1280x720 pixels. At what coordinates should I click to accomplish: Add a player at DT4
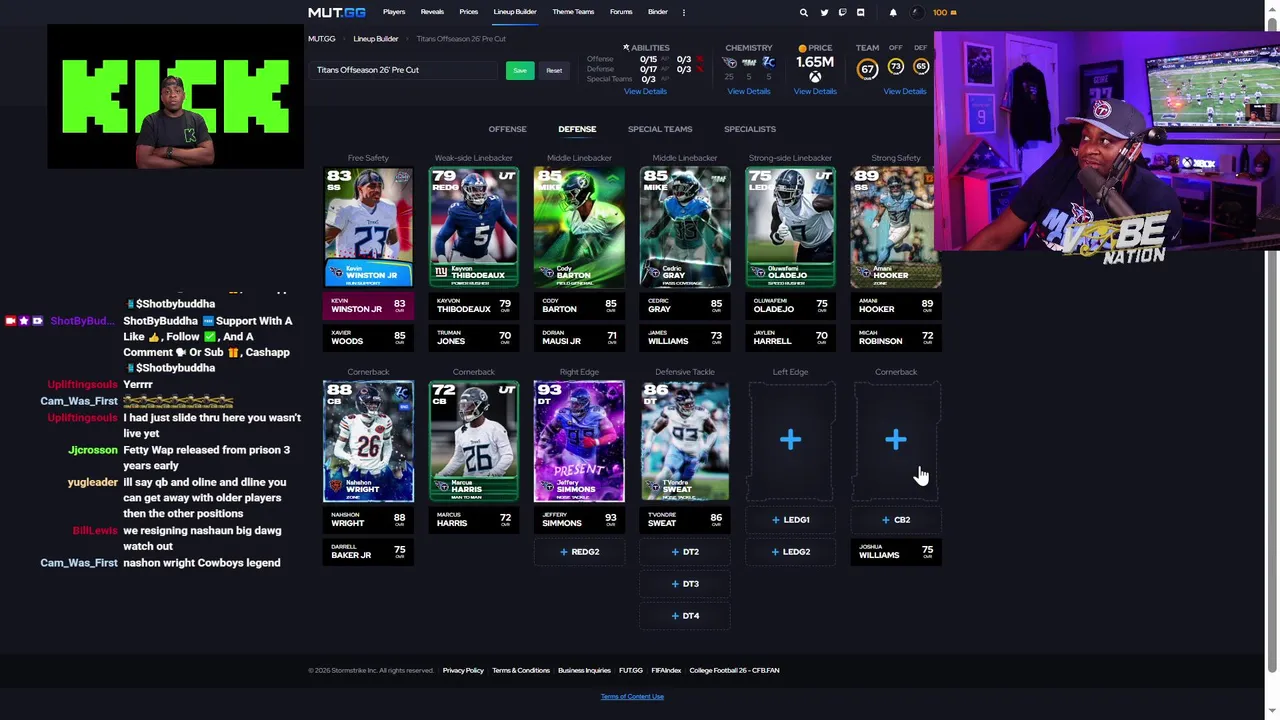click(x=684, y=616)
